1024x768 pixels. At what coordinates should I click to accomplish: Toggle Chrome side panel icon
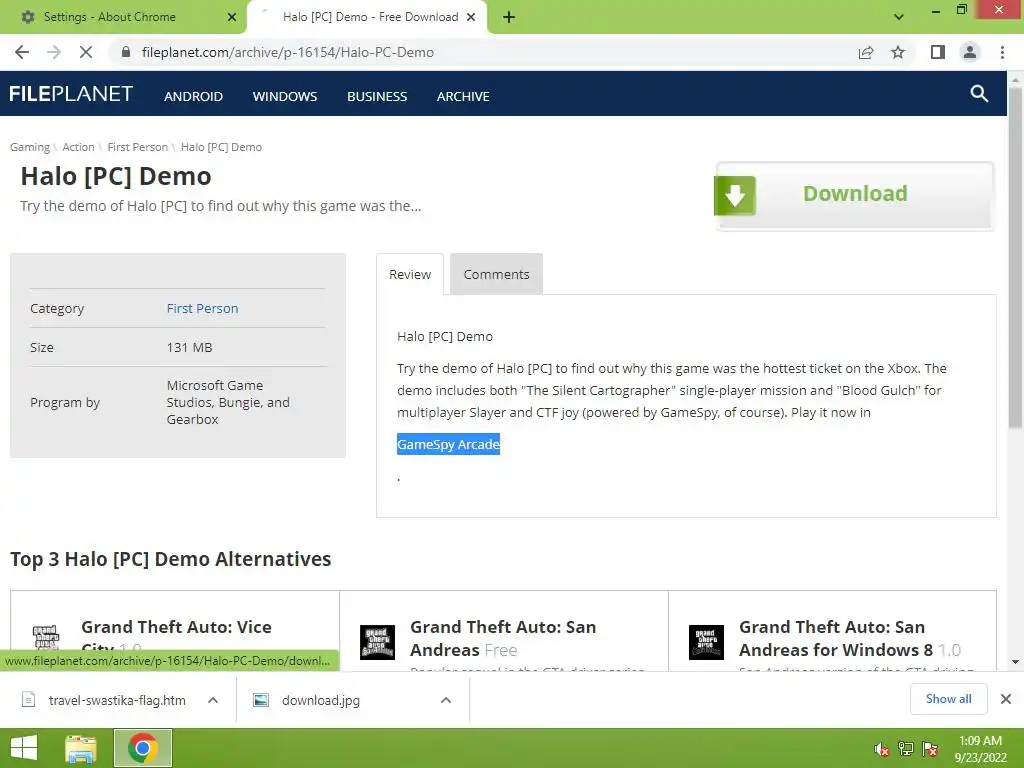pyautogui.click(x=938, y=52)
